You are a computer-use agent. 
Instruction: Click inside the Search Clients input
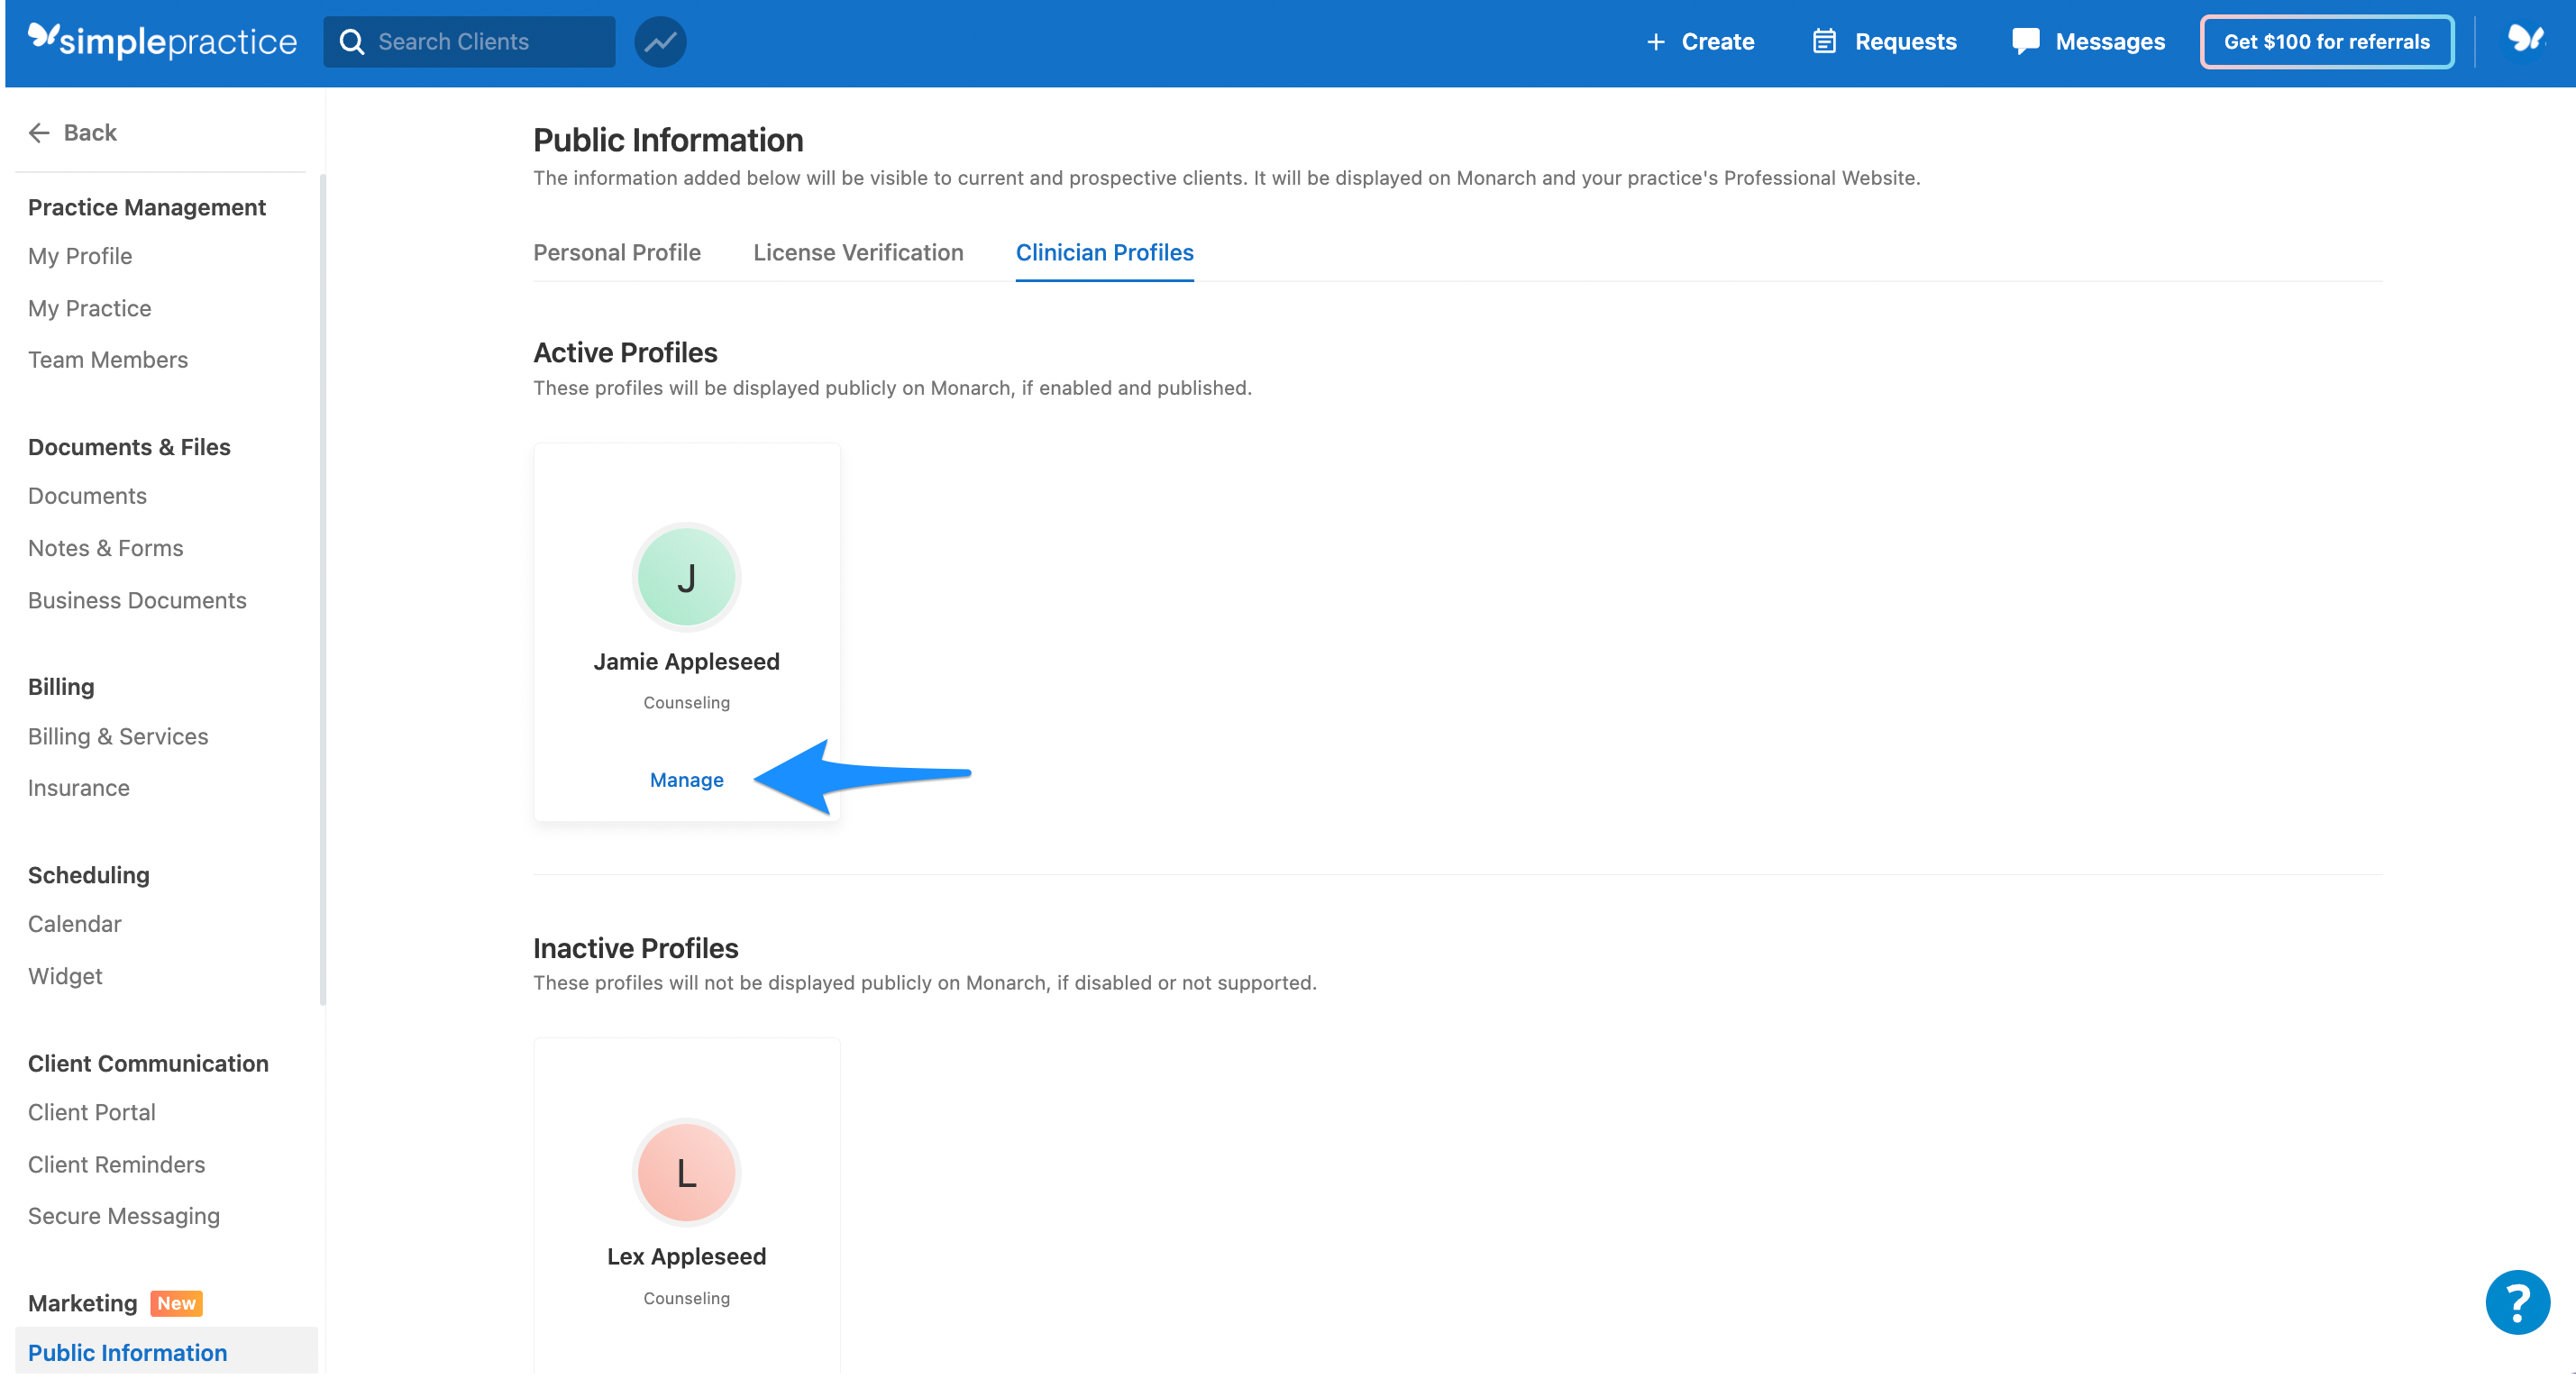470,41
